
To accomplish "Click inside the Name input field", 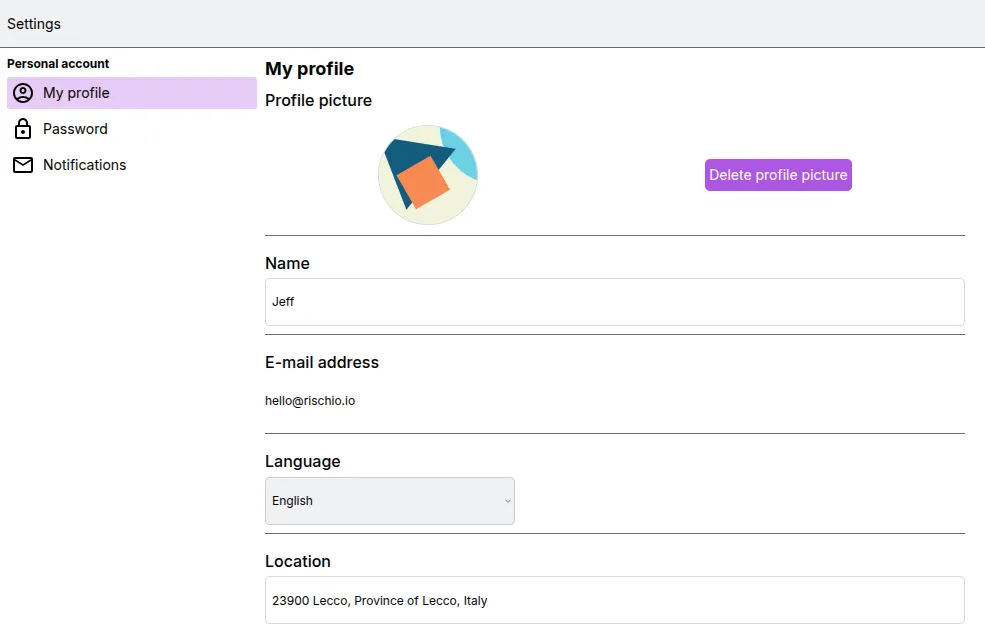I will (x=614, y=301).
